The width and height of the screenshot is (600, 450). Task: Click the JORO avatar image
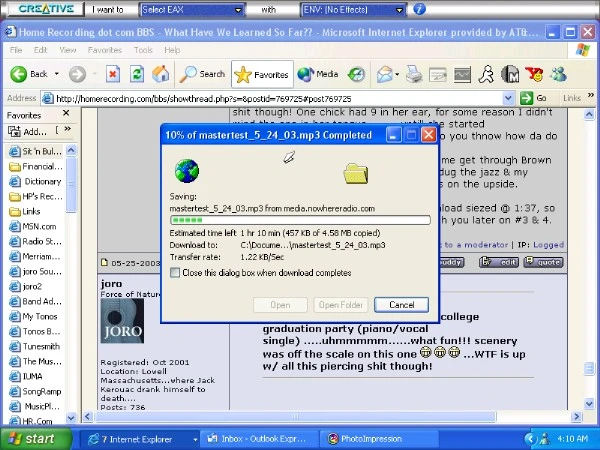click(x=122, y=321)
